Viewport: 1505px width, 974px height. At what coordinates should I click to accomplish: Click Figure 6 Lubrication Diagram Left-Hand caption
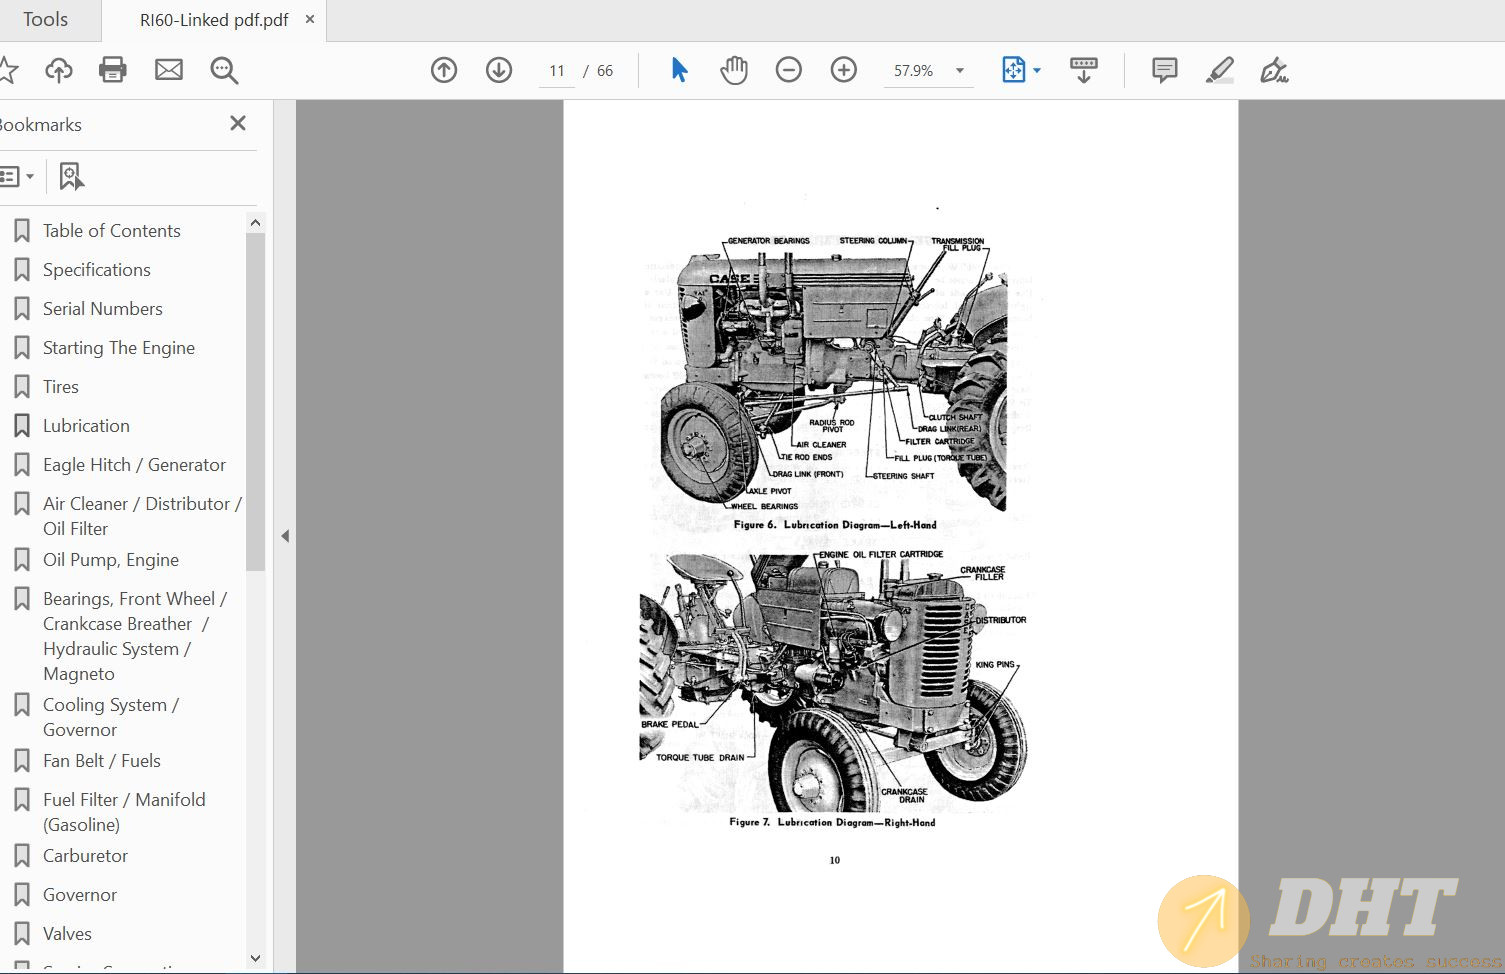pos(835,525)
